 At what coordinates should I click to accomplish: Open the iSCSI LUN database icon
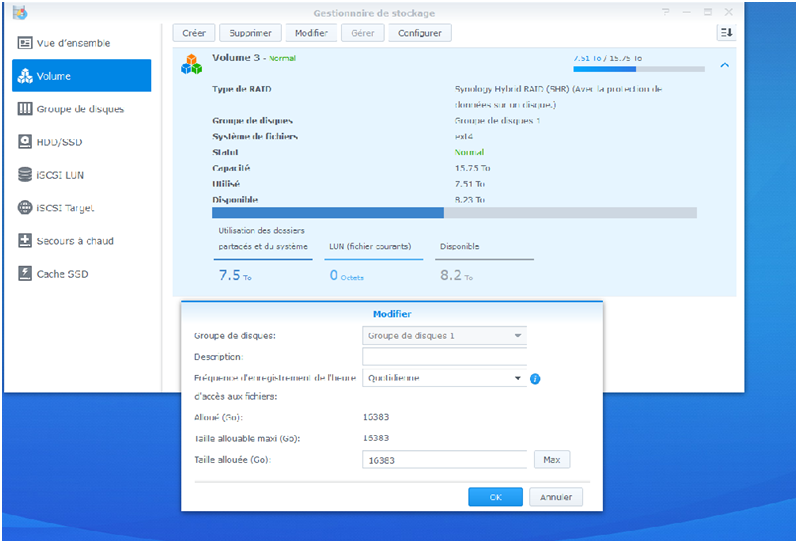click(x=25, y=175)
